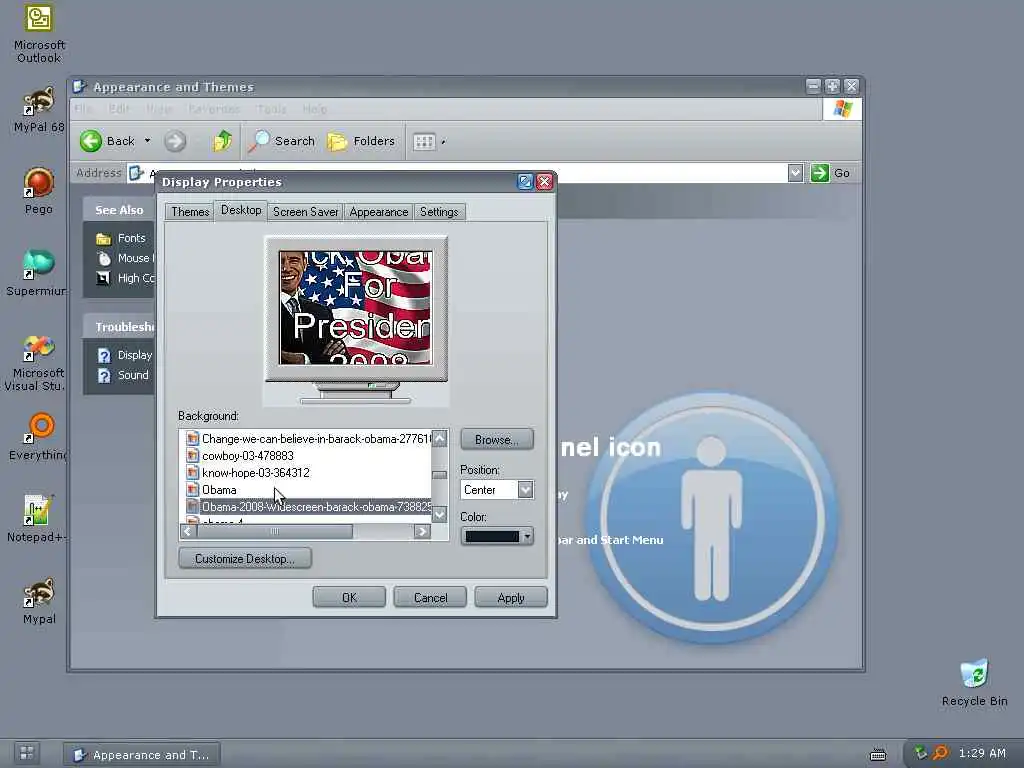Open the Settings tab

pos(439,212)
